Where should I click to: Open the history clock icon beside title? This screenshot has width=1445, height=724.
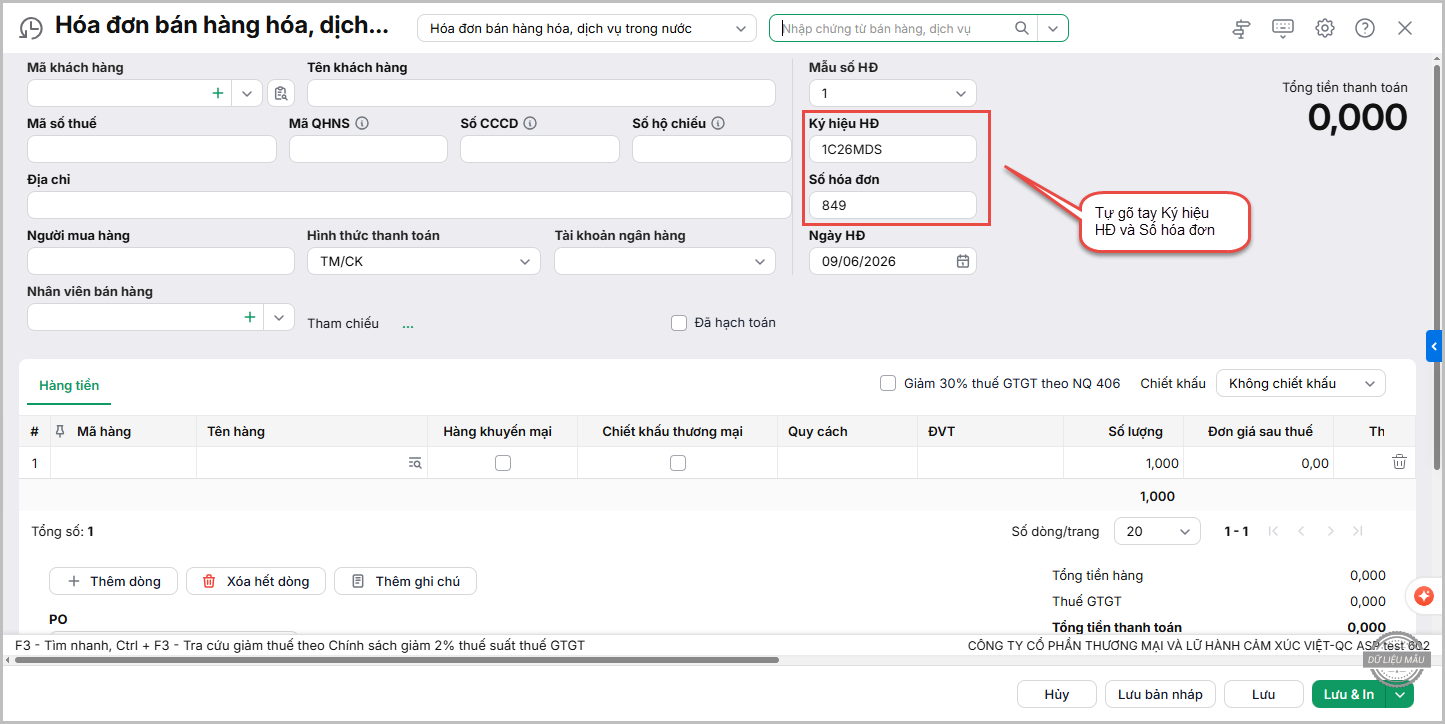pyautogui.click(x=31, y=28)
